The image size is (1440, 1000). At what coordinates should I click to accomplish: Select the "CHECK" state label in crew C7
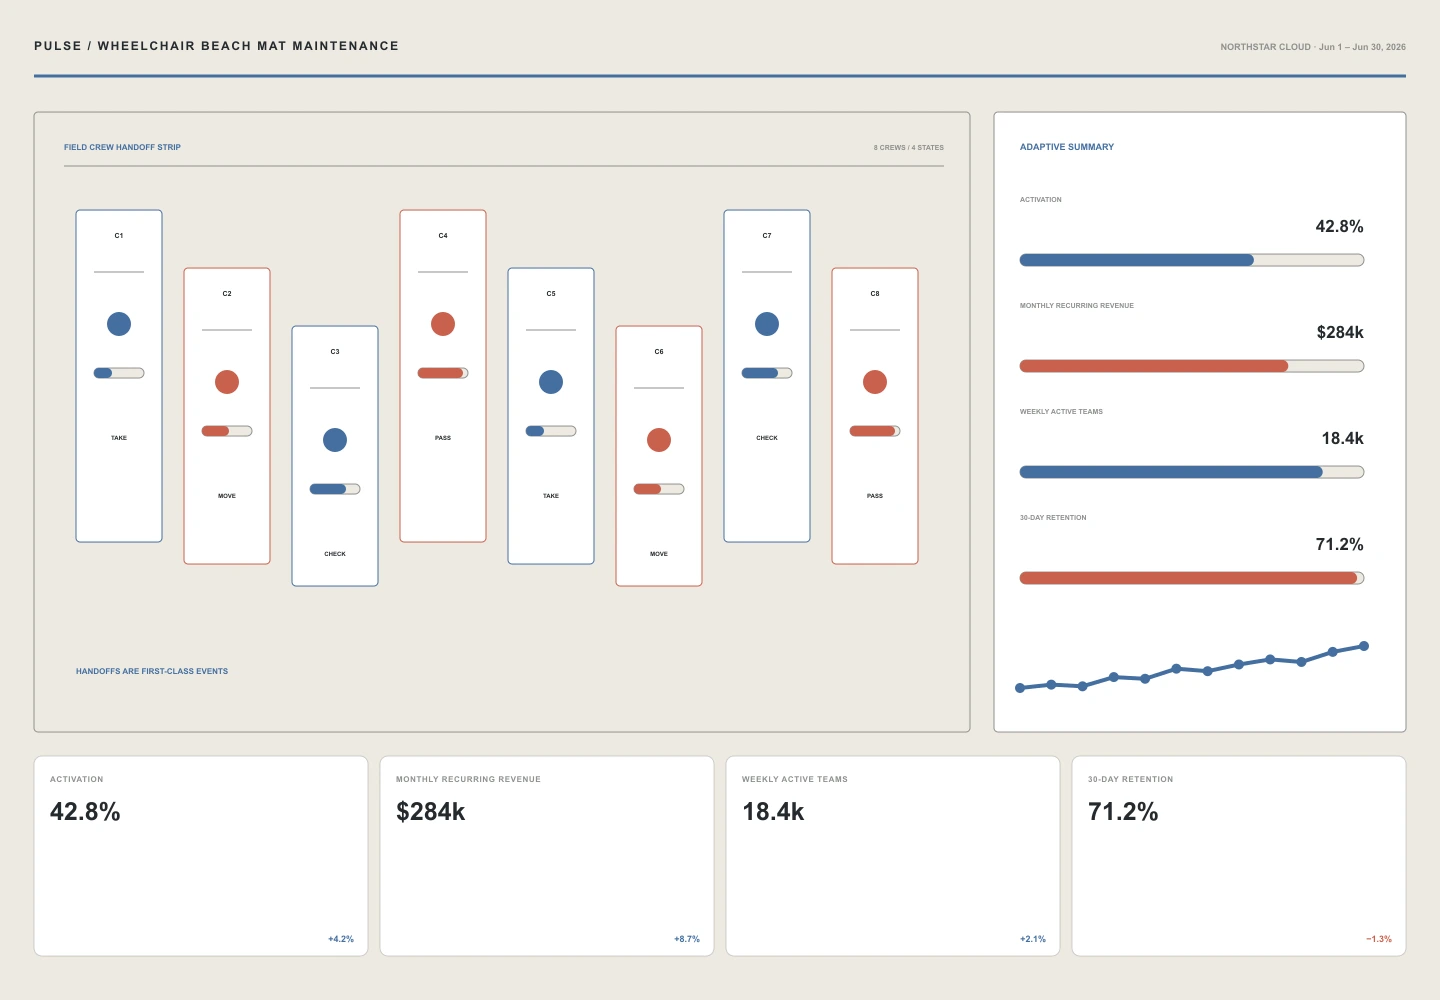tap(767, 438)
